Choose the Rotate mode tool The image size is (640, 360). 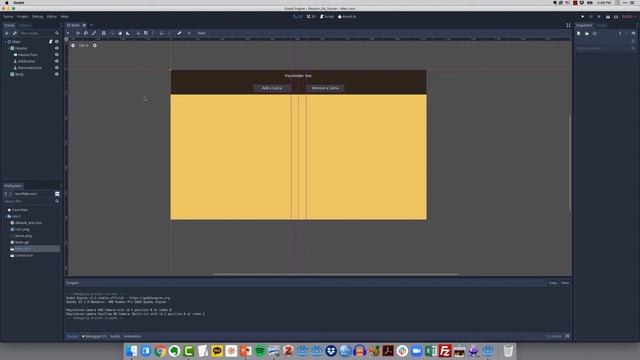86,33
